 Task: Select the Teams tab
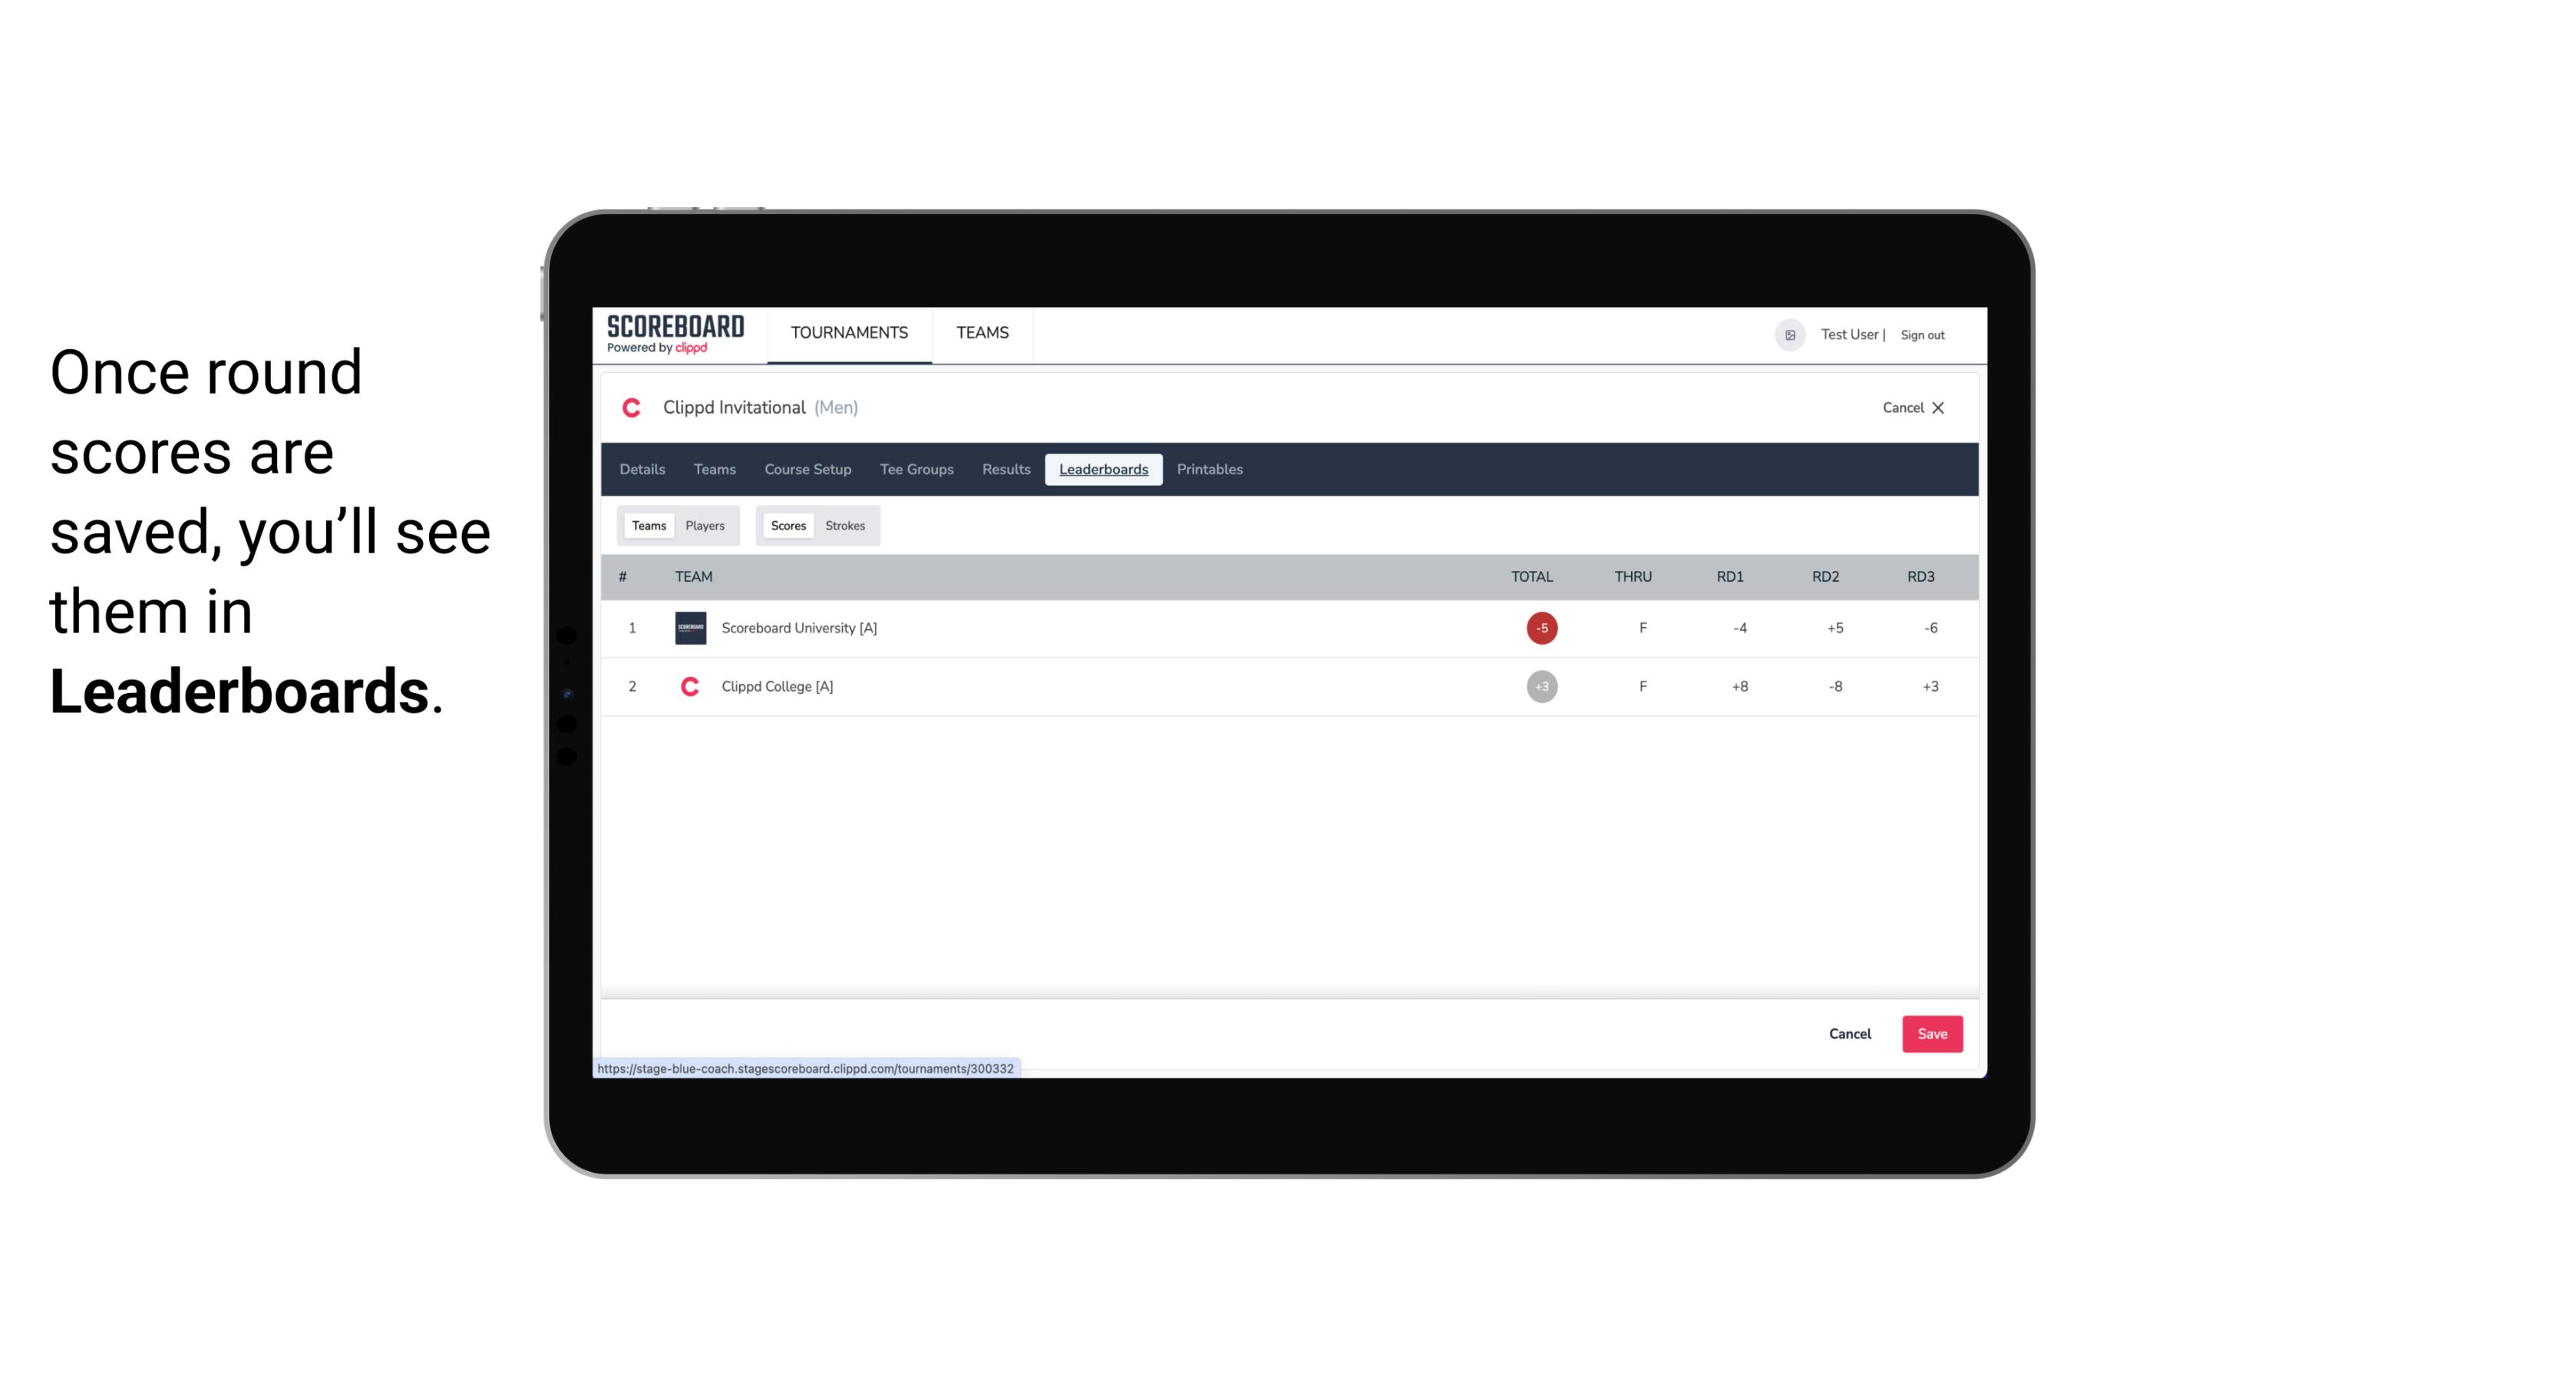647,524
